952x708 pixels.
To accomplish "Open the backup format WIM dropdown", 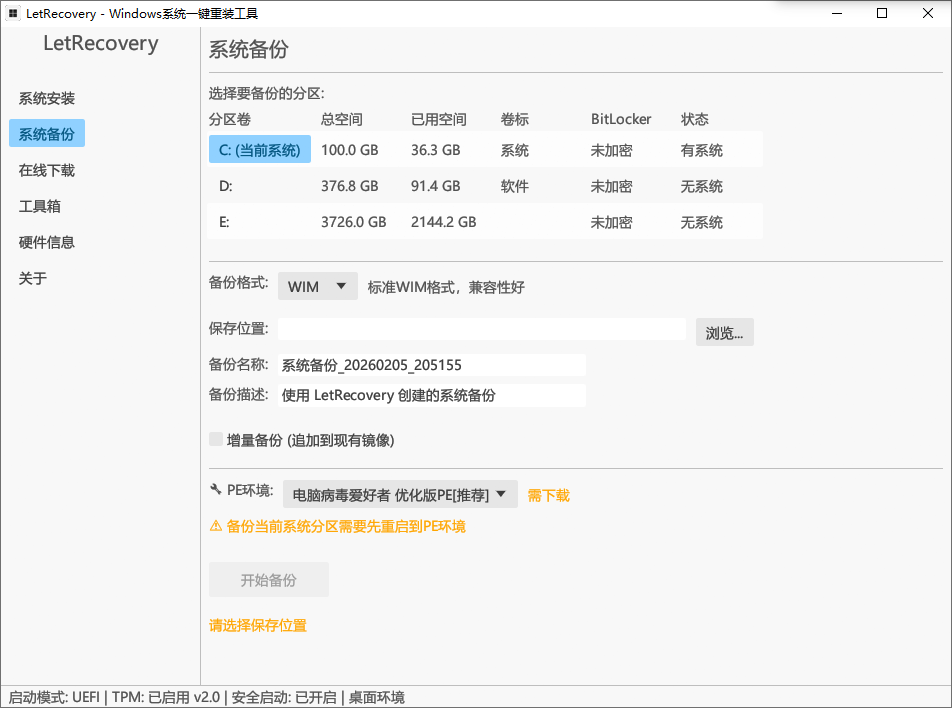I will click(317, 286).
